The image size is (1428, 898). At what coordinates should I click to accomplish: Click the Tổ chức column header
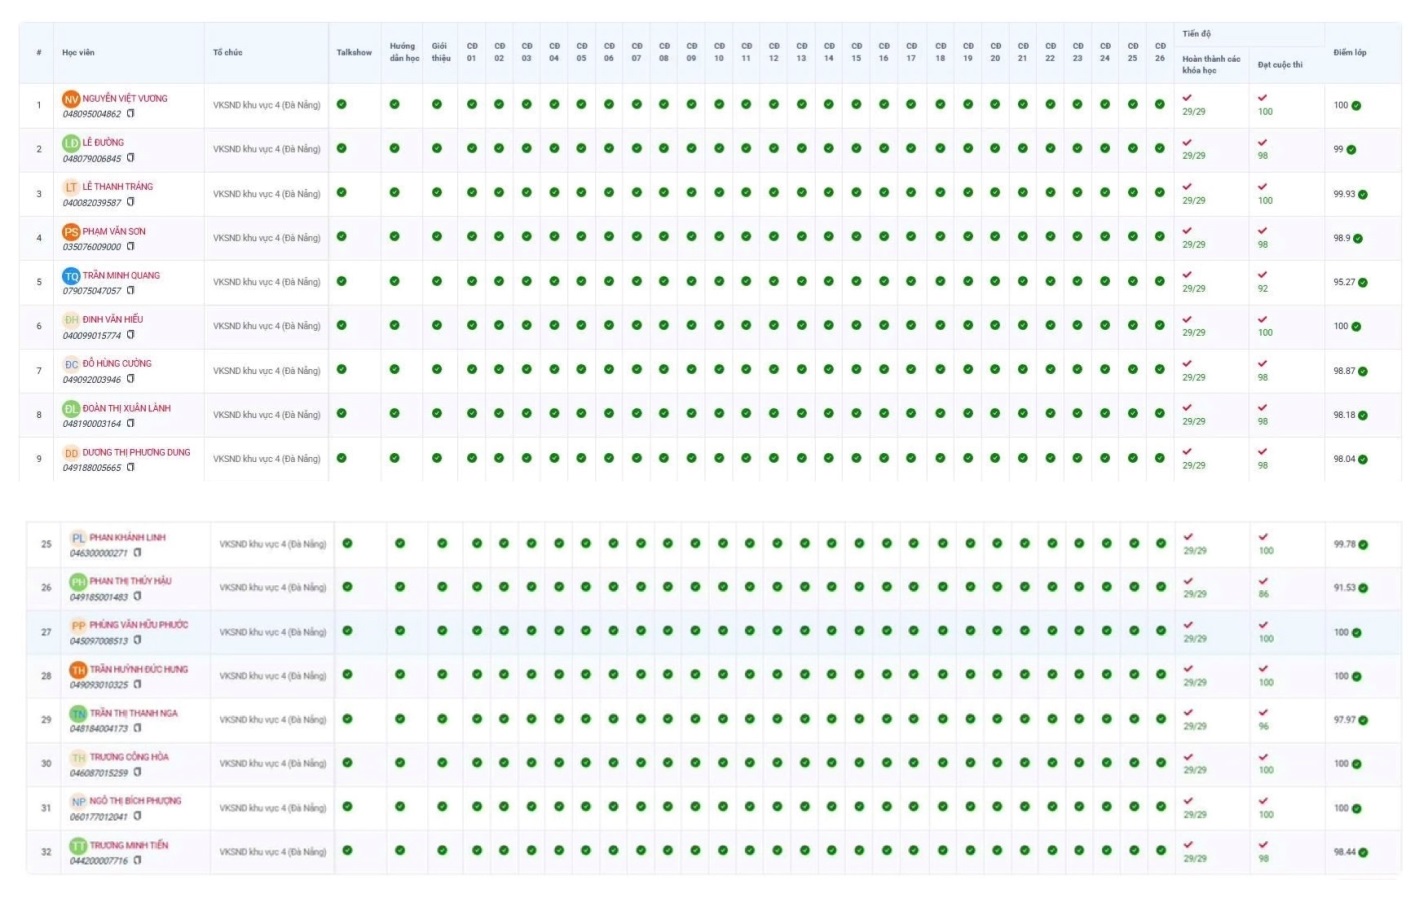(228, 52)
